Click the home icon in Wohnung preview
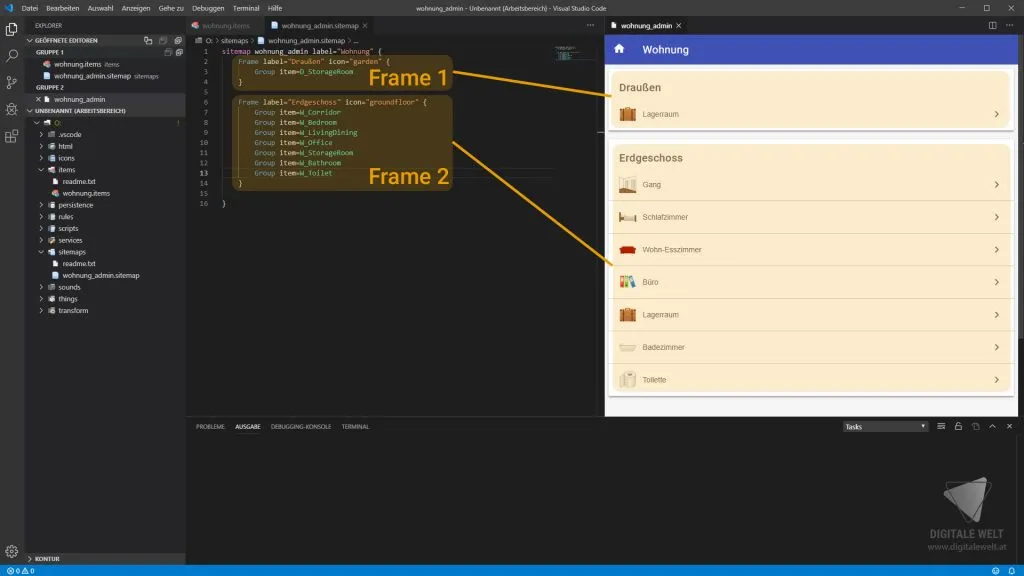 click(x=619, y=49)
